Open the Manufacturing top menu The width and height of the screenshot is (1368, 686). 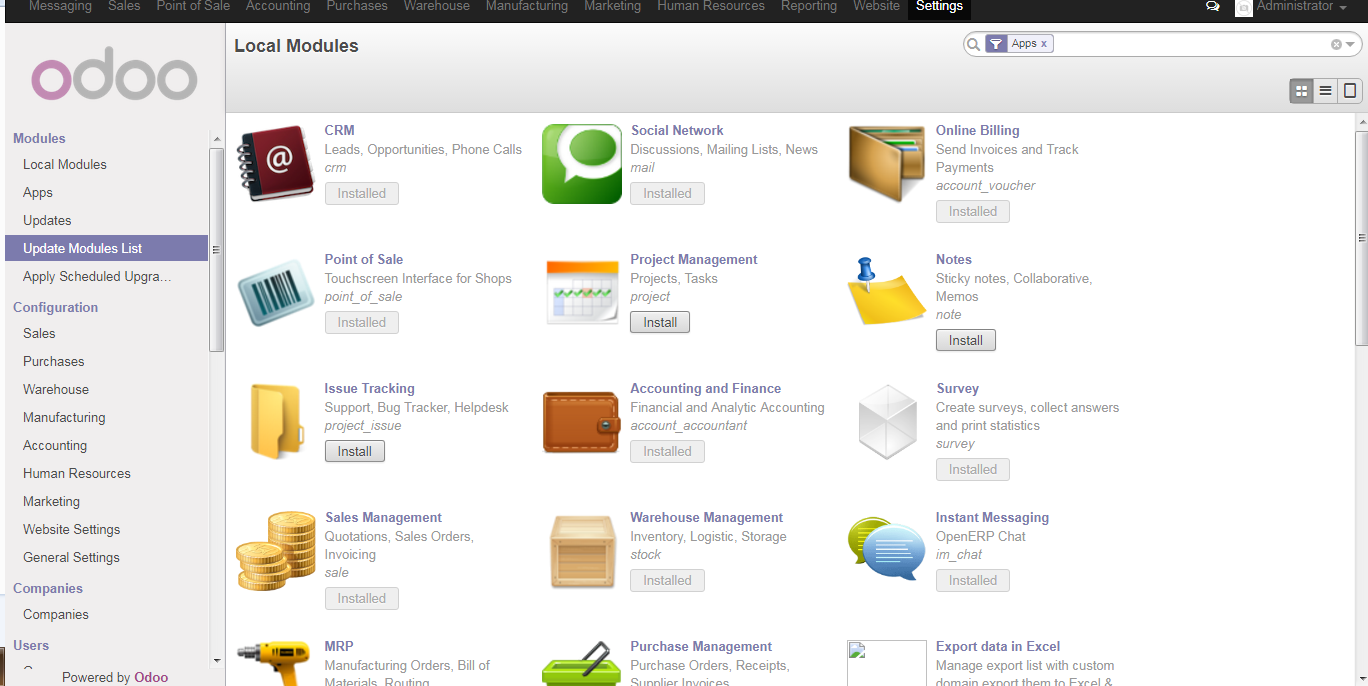tap(527, 6)
